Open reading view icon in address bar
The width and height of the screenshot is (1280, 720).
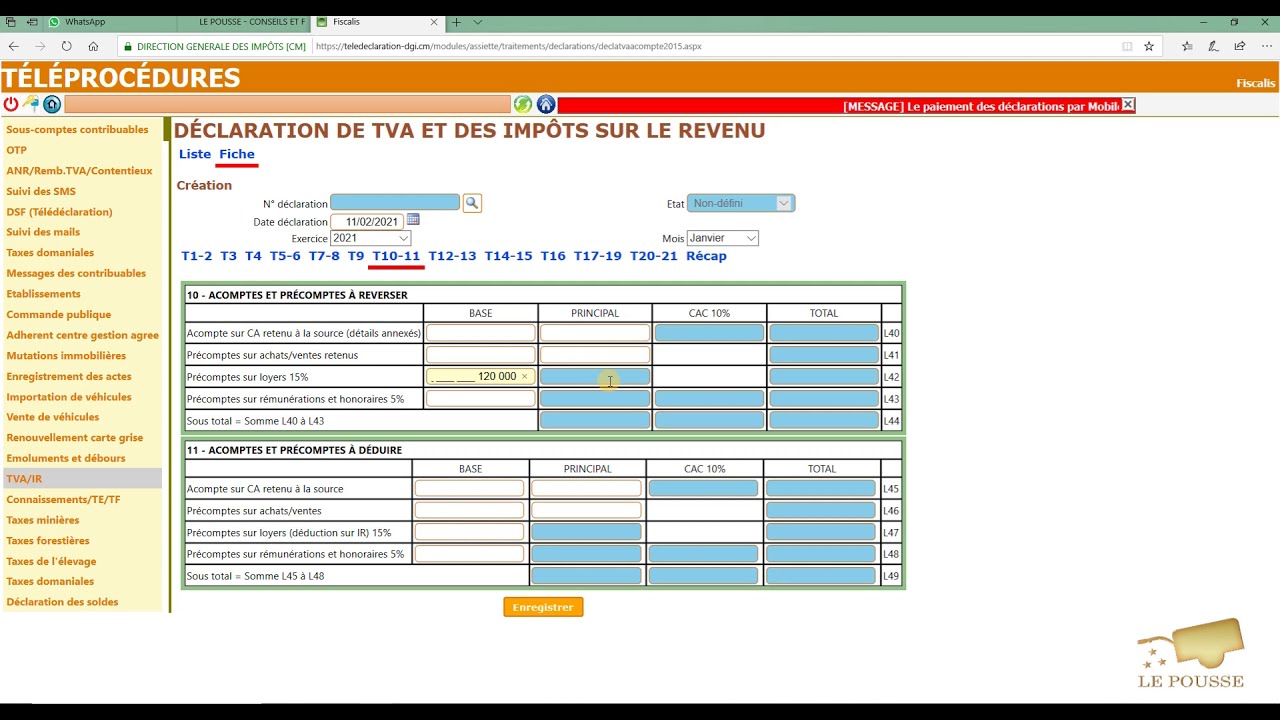1127,46
